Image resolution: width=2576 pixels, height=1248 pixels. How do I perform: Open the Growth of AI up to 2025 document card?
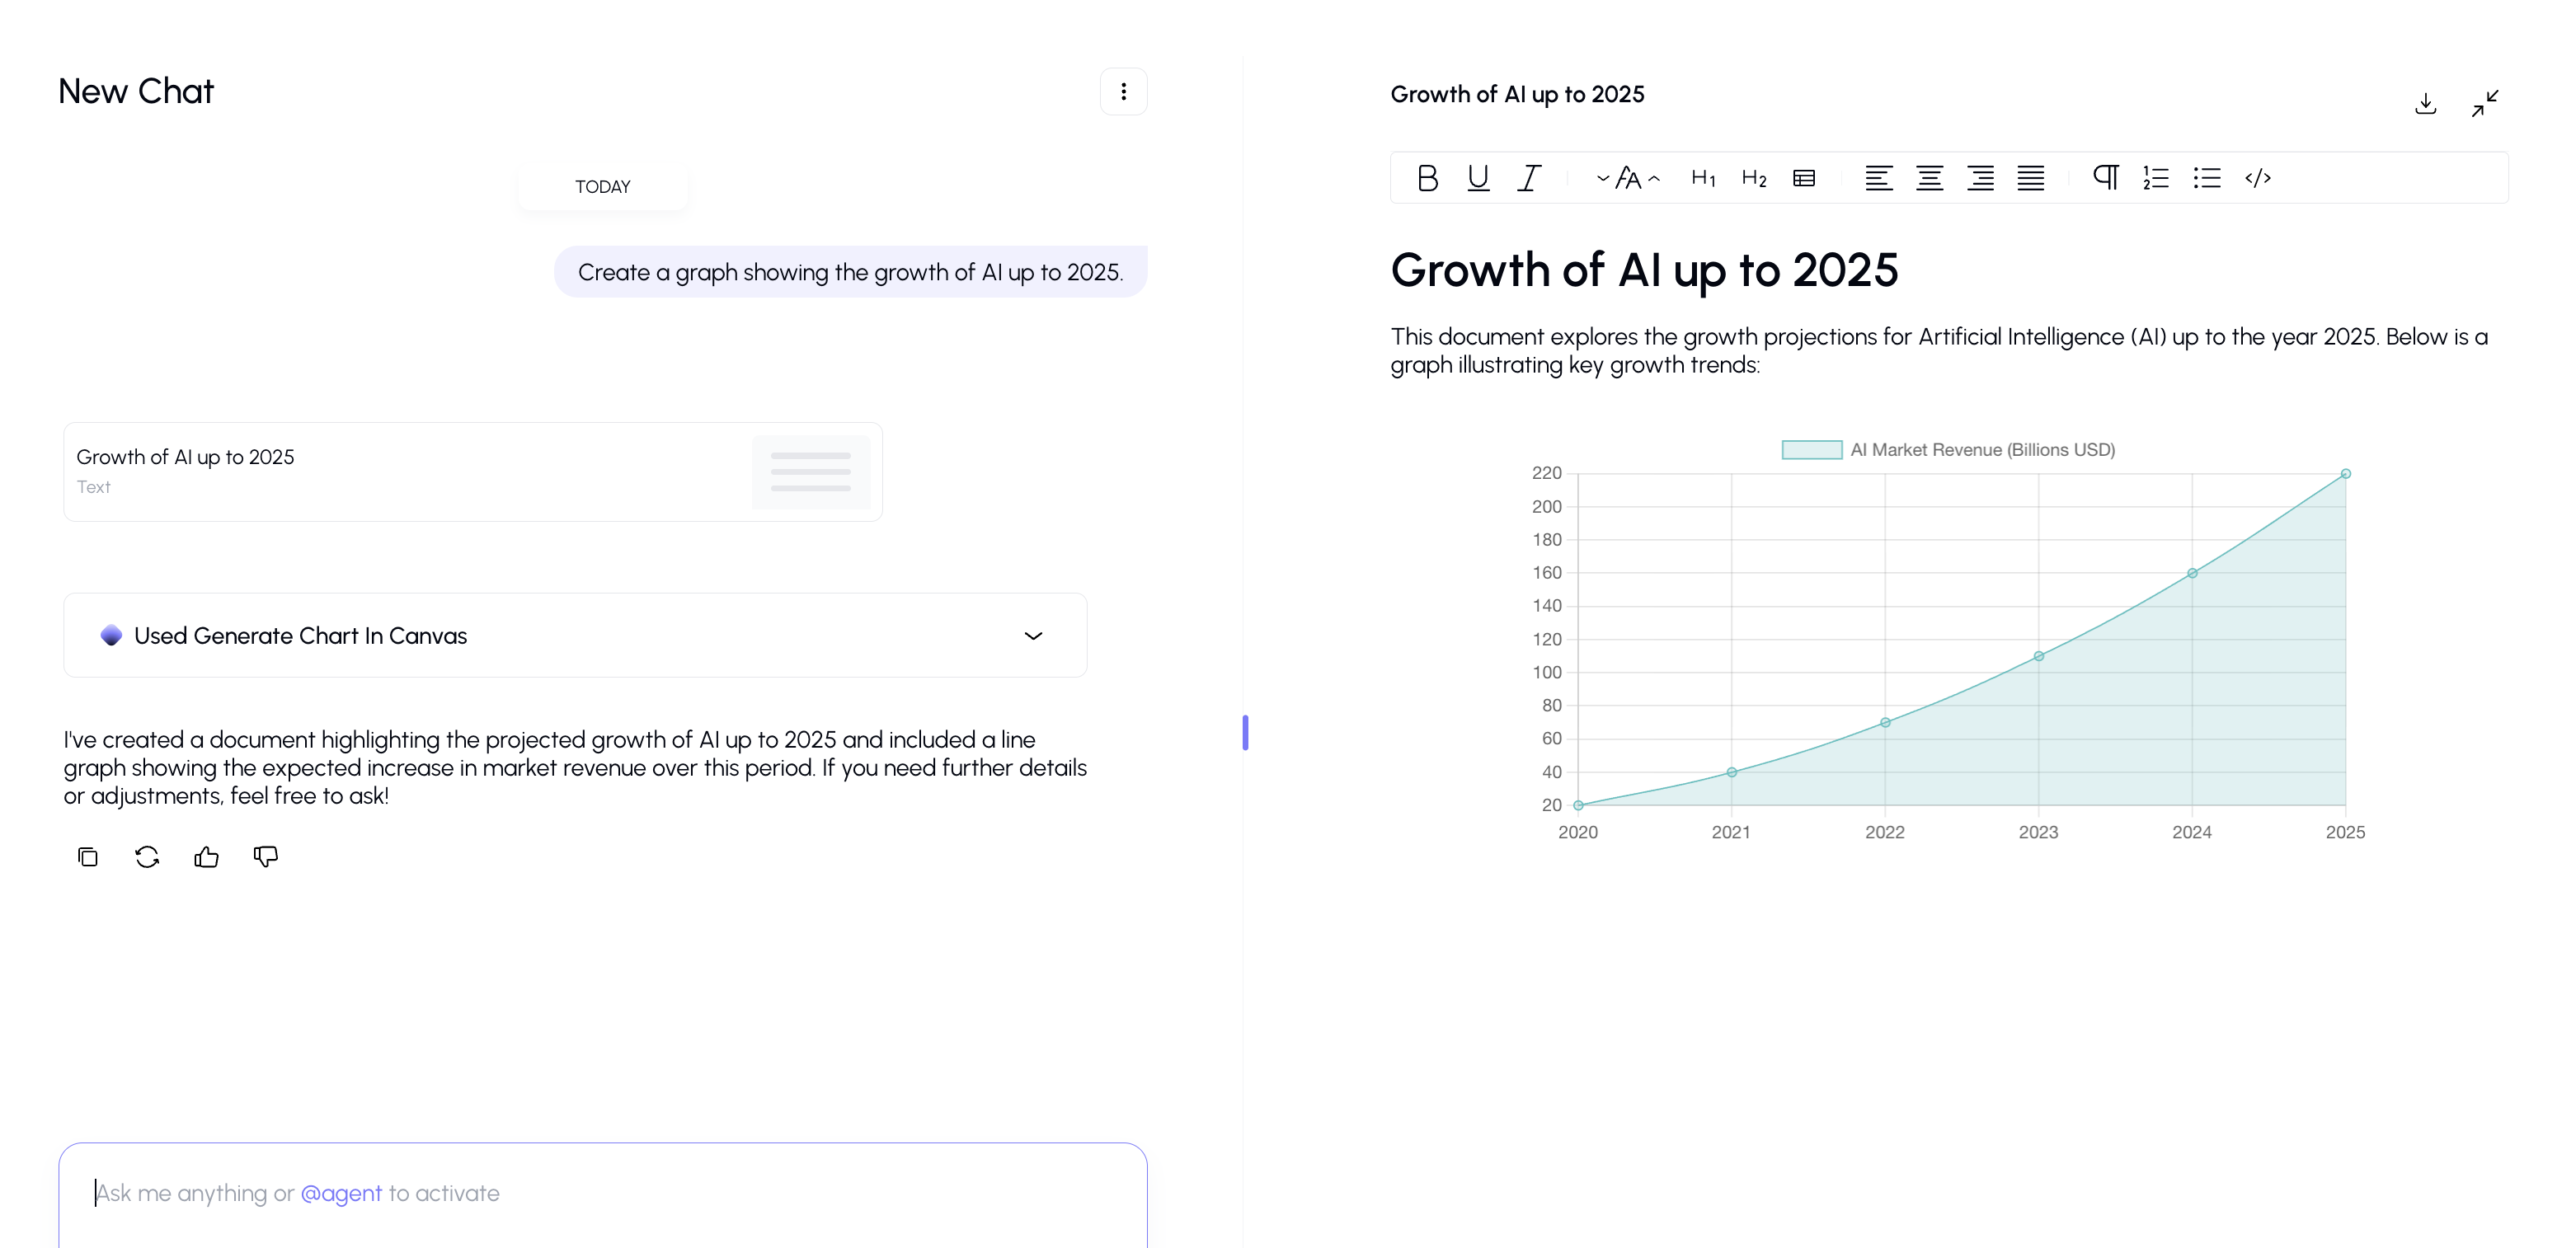click(x=472, y=472)
